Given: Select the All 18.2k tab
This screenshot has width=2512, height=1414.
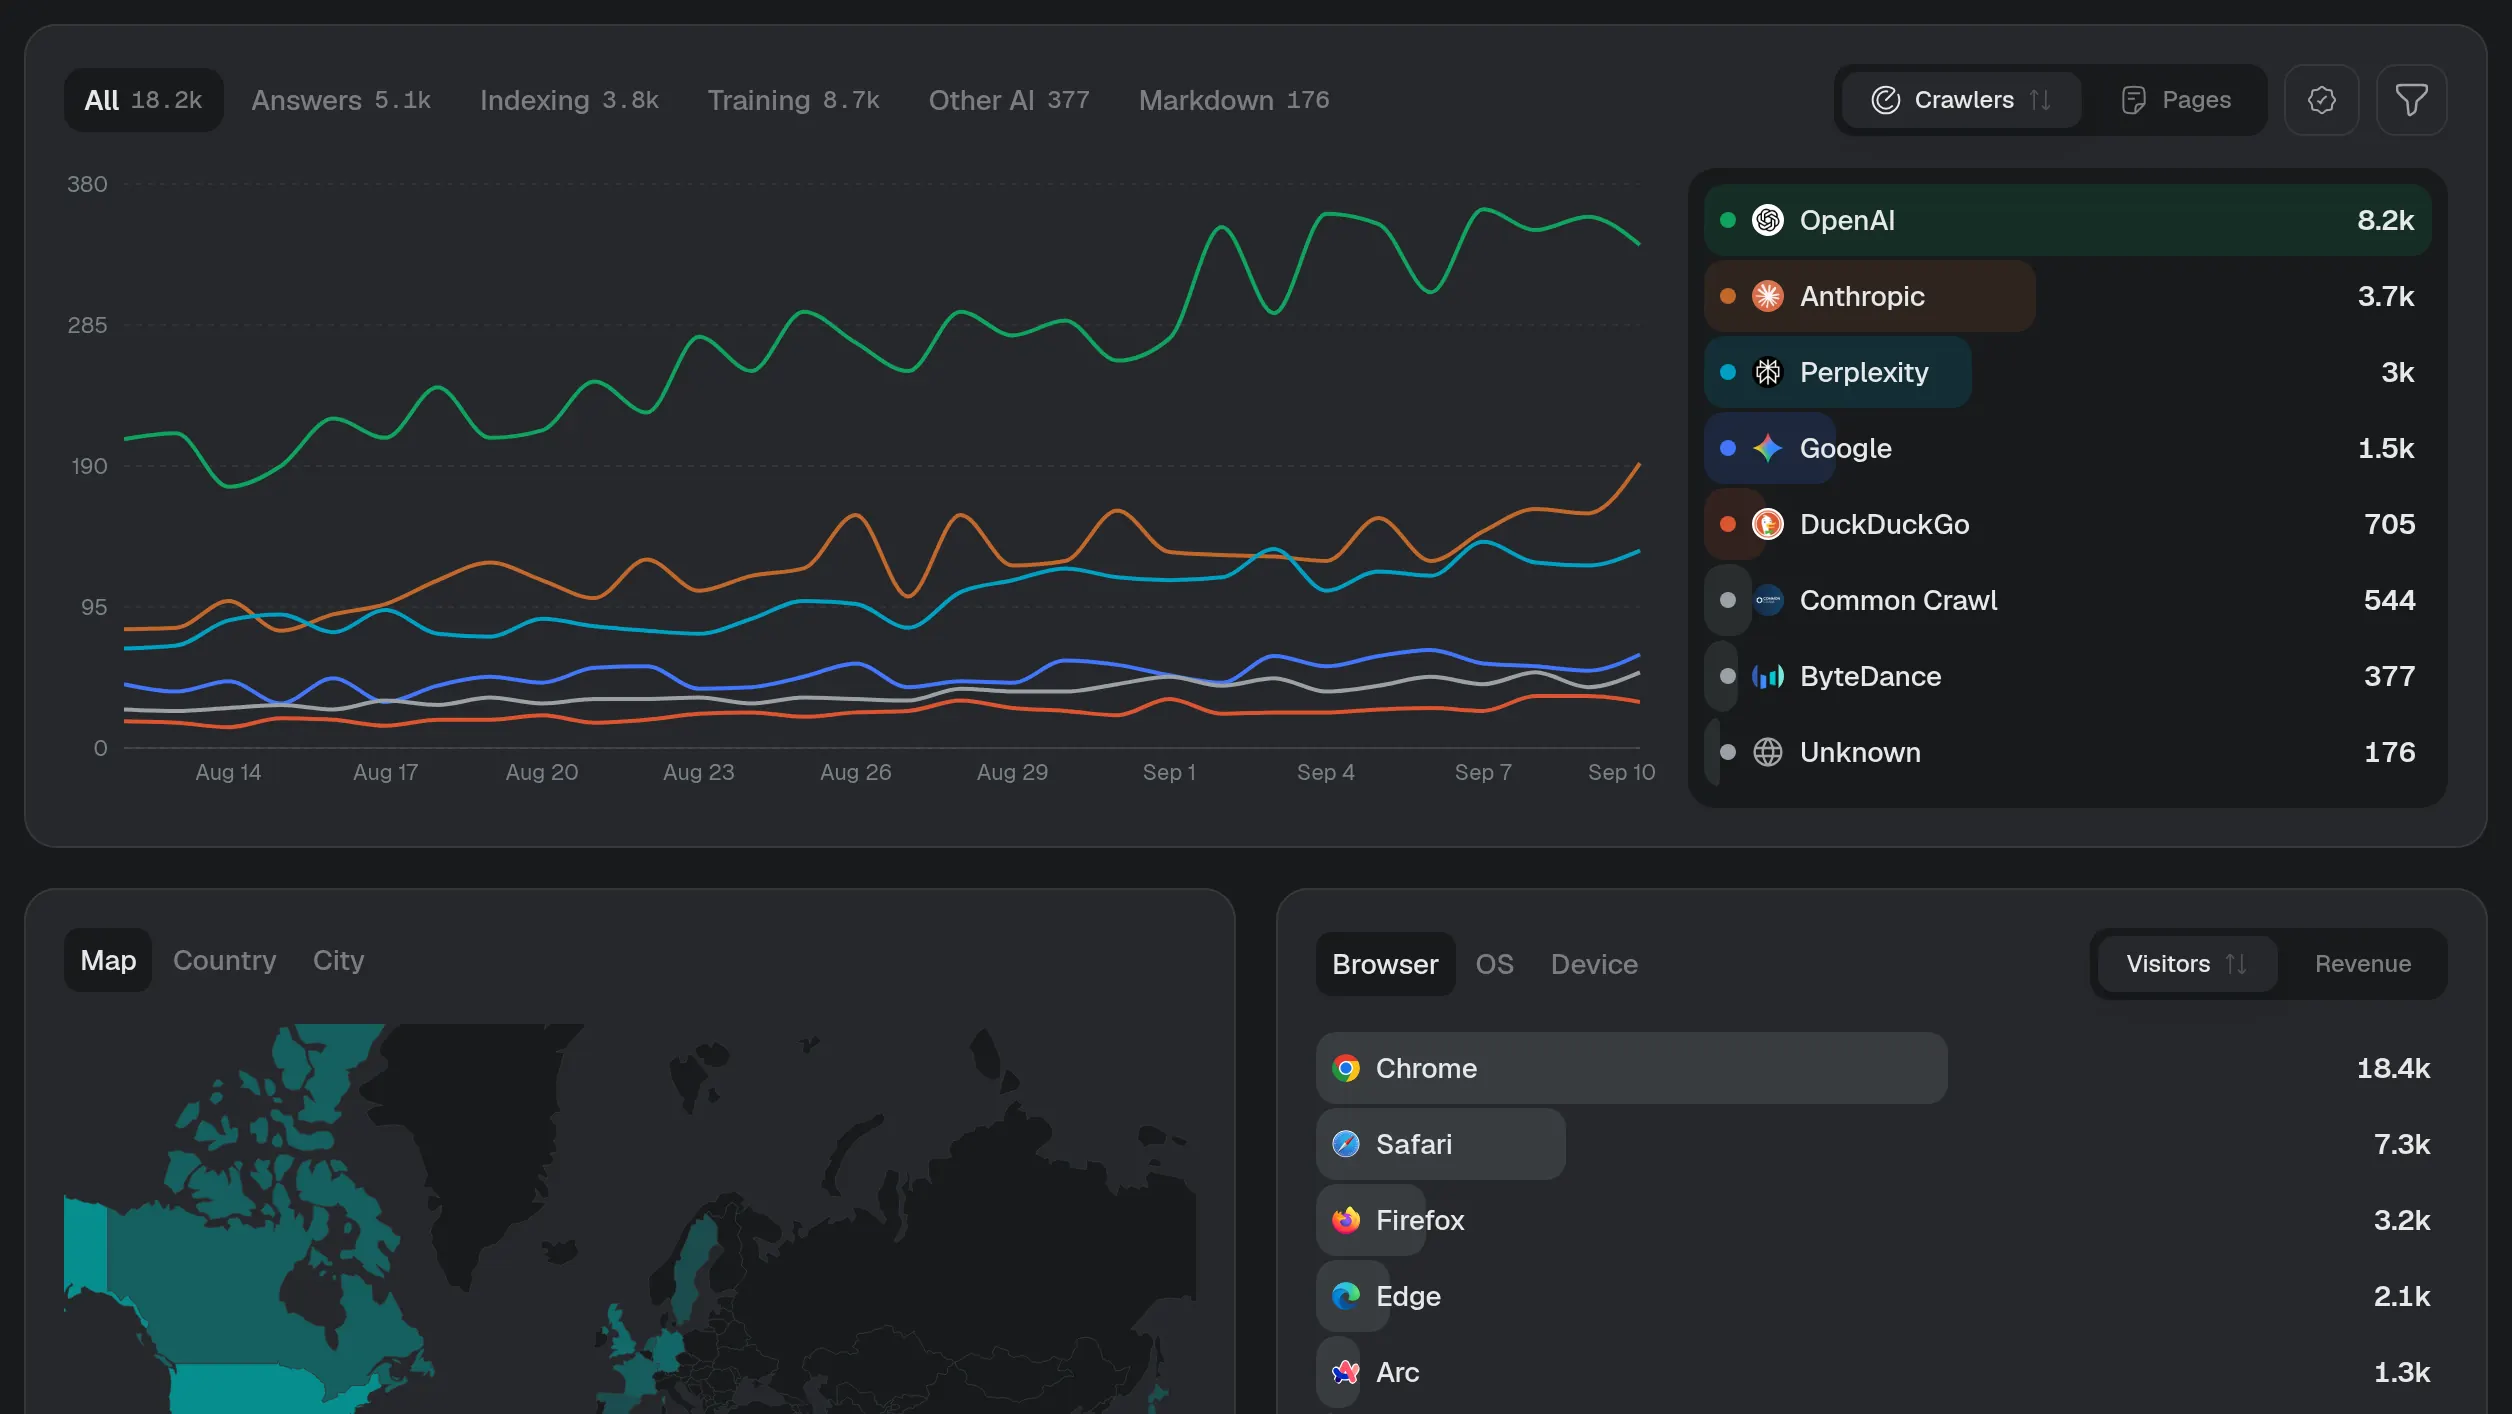Looking at the screenshot, I should click(144, 100).
